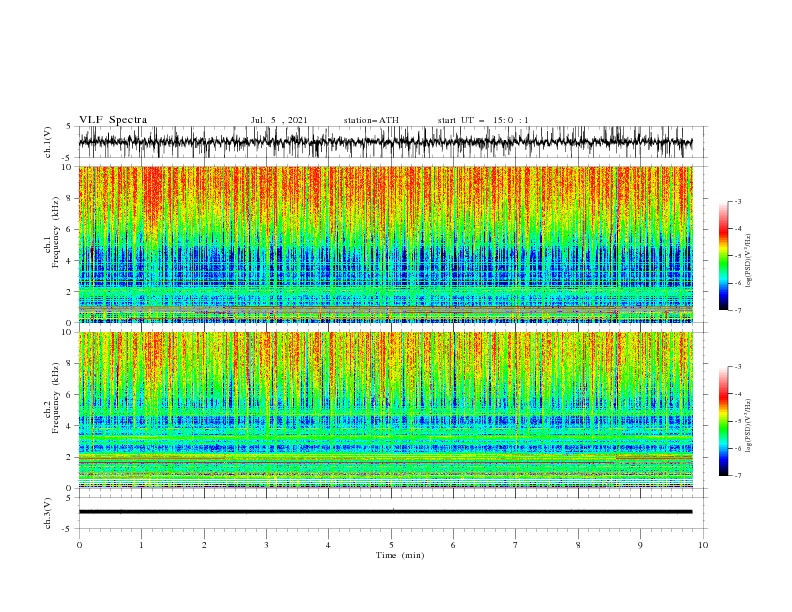Click the "station=ATH" header label
Image resolution: width=792 pixels, height=612 pixels.
pyautogui.click(x=371, y=120)
